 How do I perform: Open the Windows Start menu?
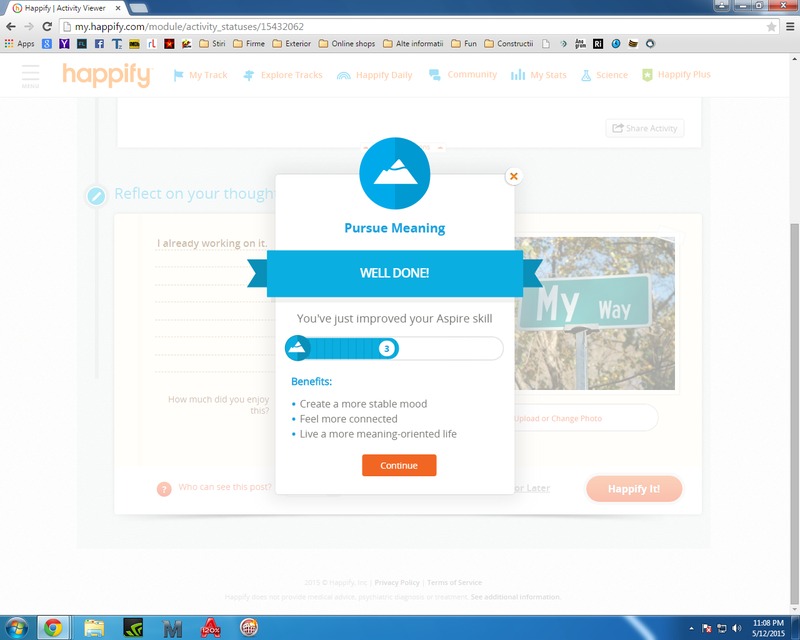pyautogui.click(x=16, y=628)
